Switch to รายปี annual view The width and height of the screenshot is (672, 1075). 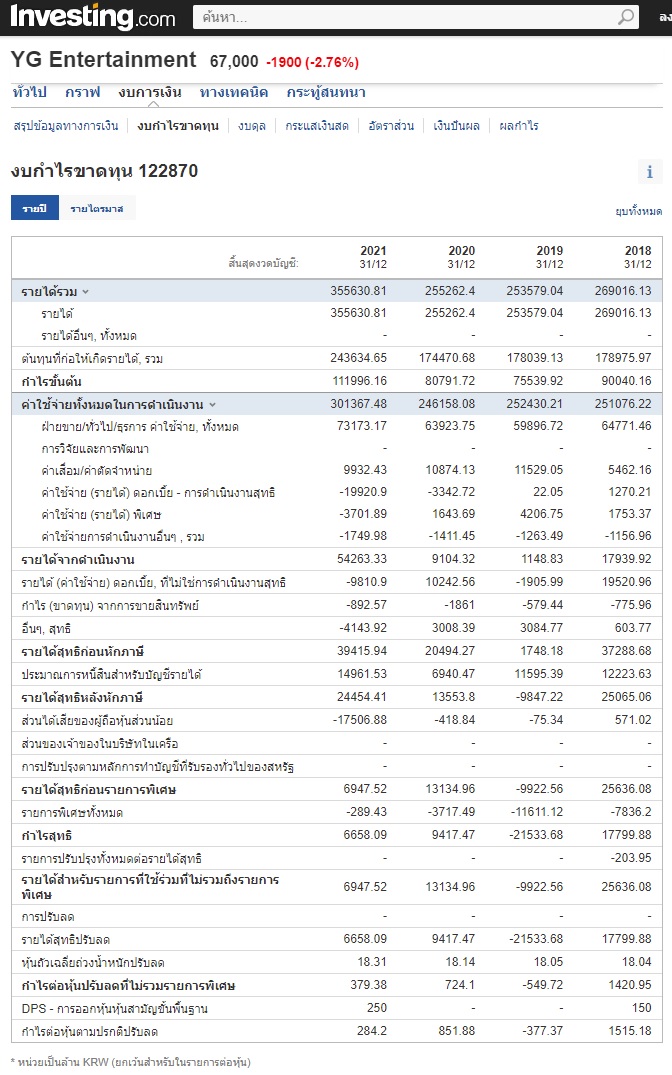pyautogui.click(x=35, y=208)
